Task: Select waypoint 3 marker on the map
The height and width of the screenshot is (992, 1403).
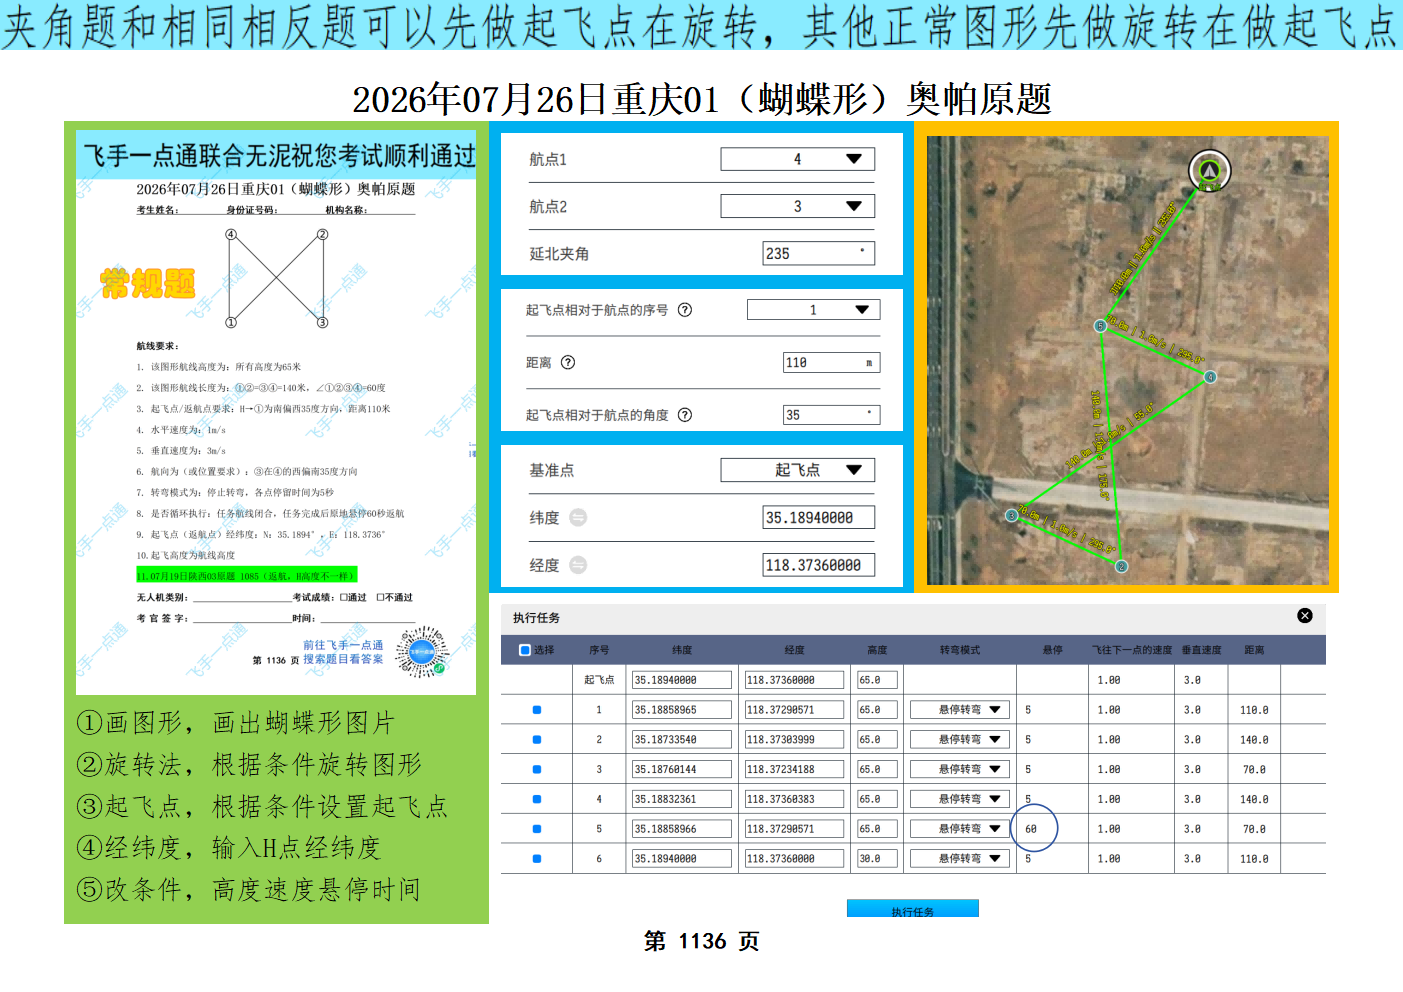Action: coord(1011,515)
